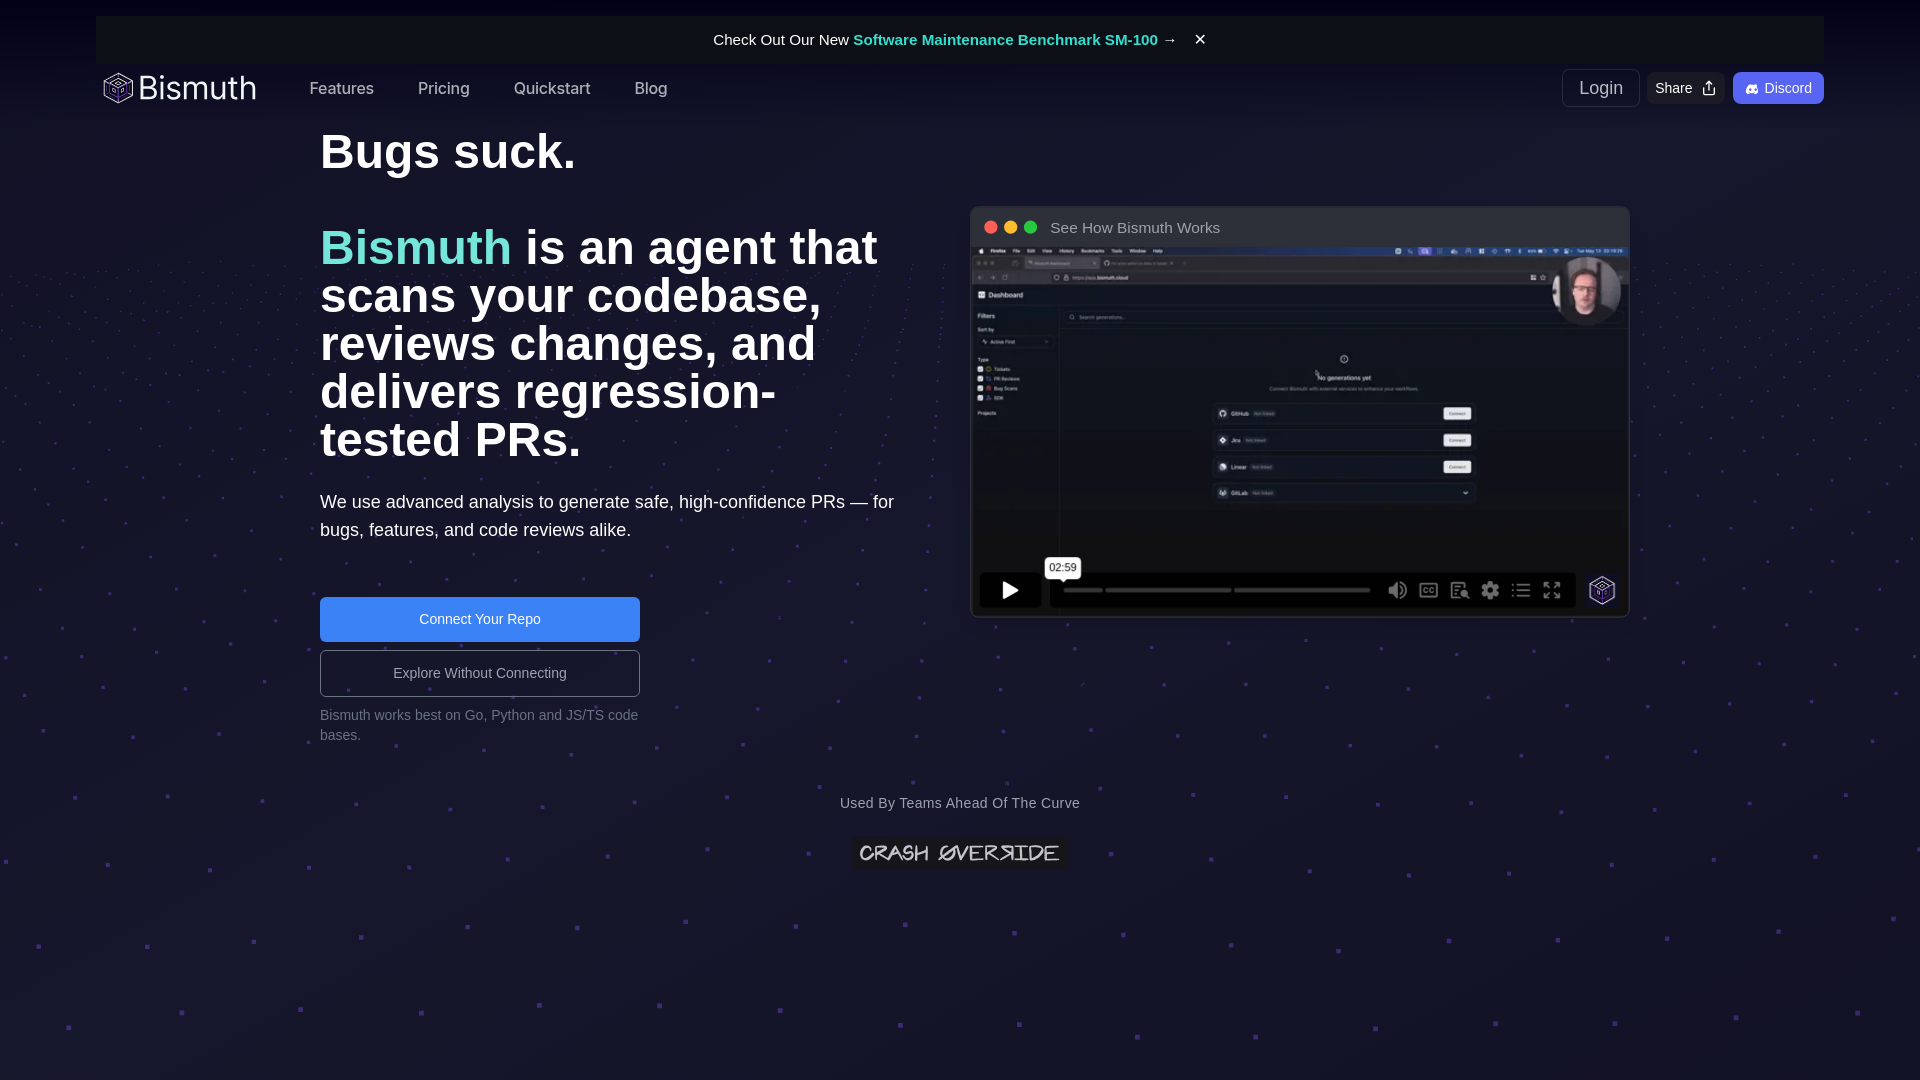
Task: Open the video transcript search icon
Action: 1459,590
